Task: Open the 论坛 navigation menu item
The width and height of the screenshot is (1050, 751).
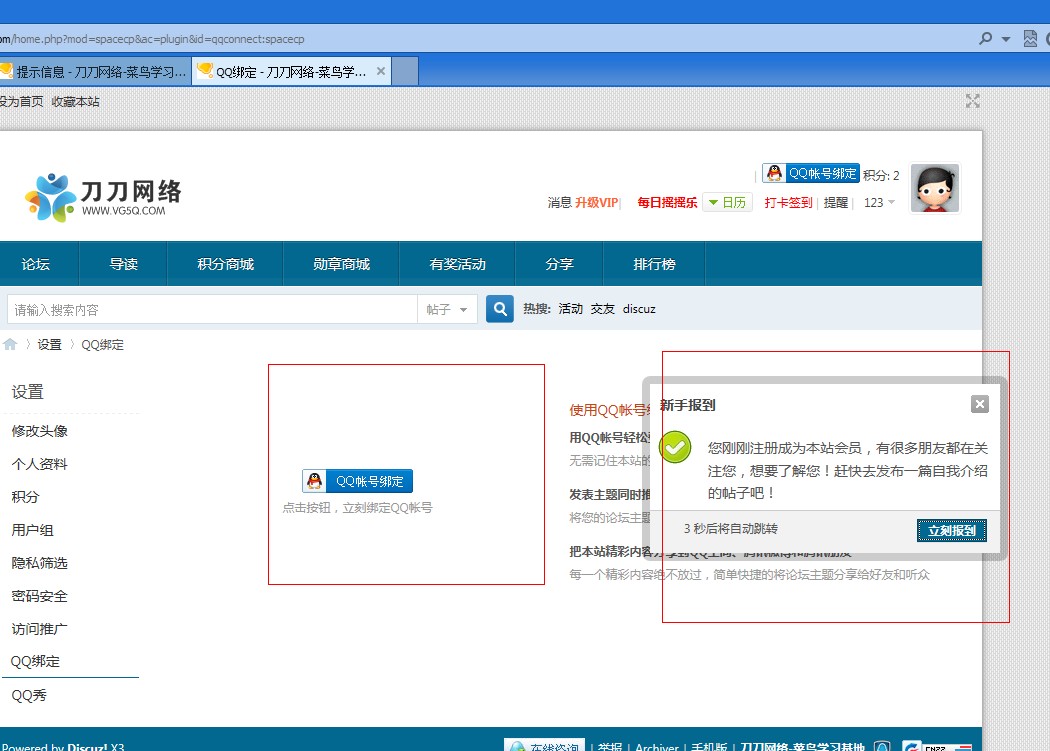Action: (x=35, y=264)
